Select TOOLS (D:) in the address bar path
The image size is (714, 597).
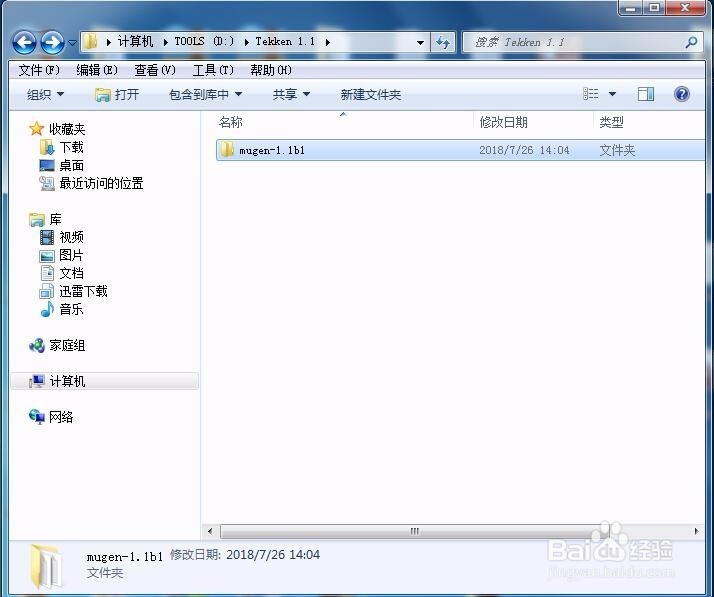[204, 42]
